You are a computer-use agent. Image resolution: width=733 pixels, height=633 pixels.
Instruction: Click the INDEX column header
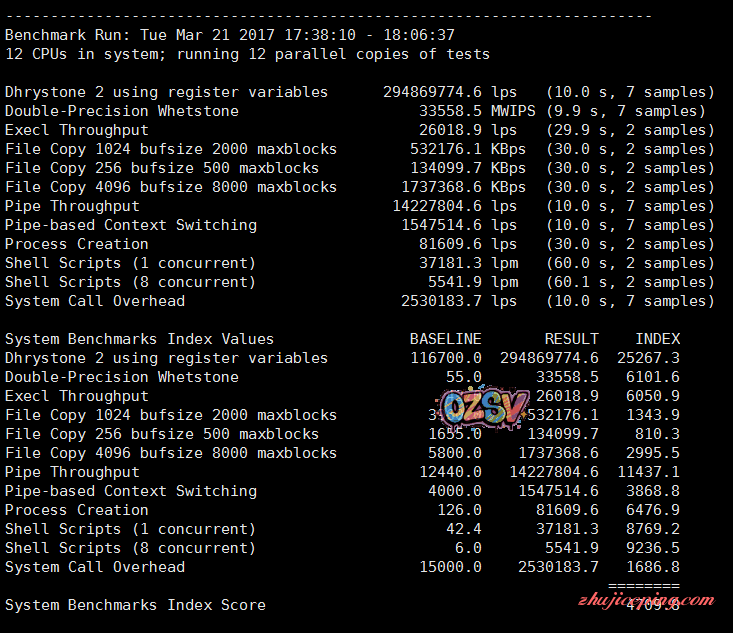tap(657, 339)
